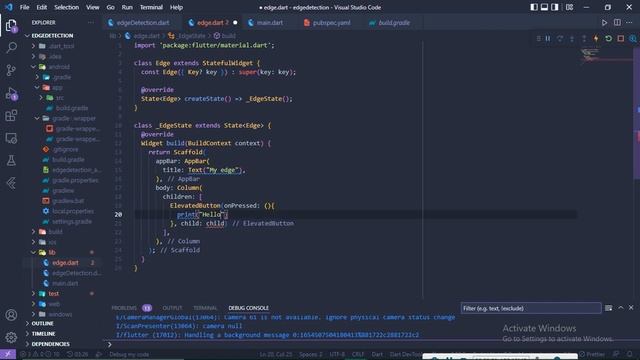
Task: Maximize the panel with chevron up
Action: 620,308
